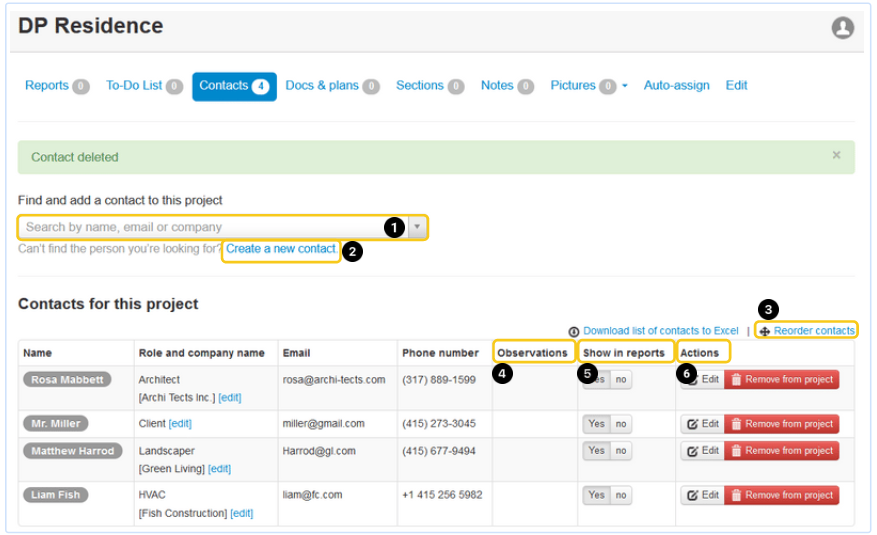Click the Show in reports column header
The height and width of the screenshot is (535, 877).
tap(624, 353)
